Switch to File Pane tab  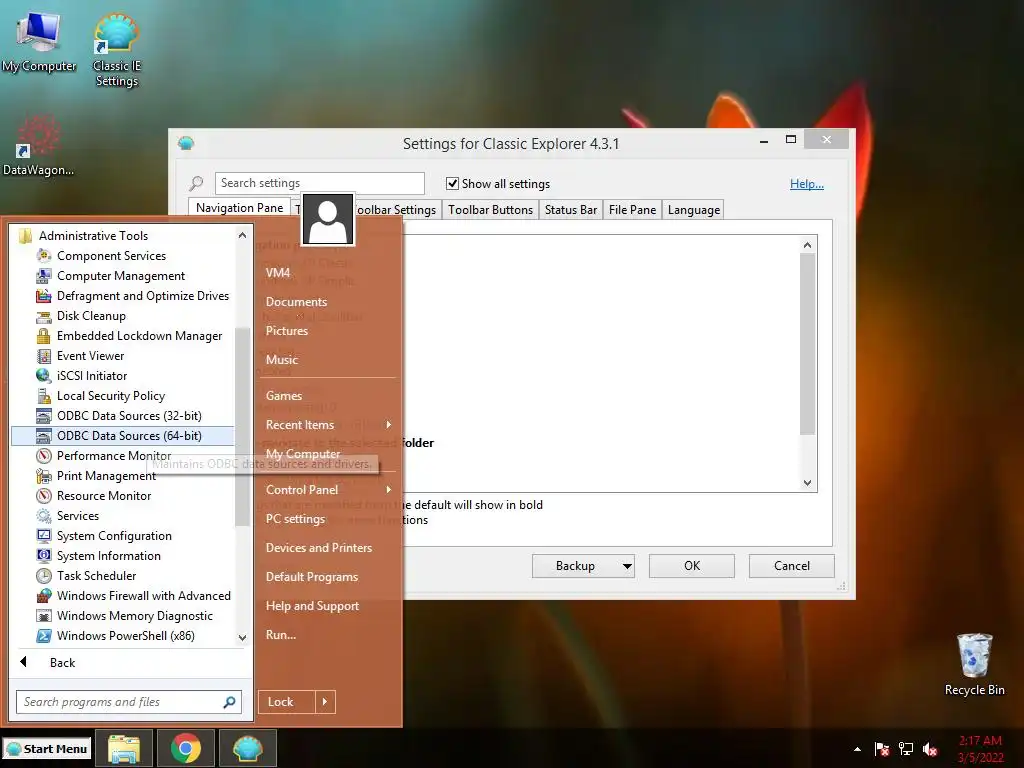(x=632, y=210)
